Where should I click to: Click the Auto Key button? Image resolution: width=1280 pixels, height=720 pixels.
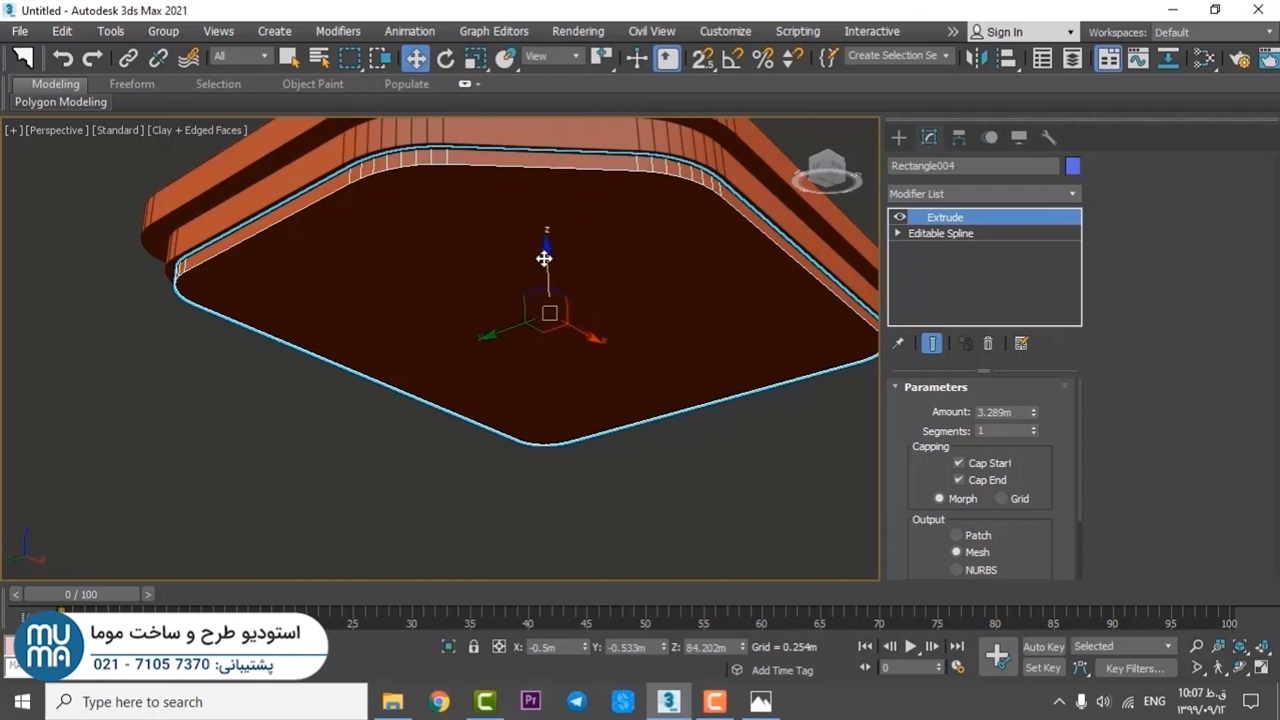pyautogui.click(x=1043, y=647)
